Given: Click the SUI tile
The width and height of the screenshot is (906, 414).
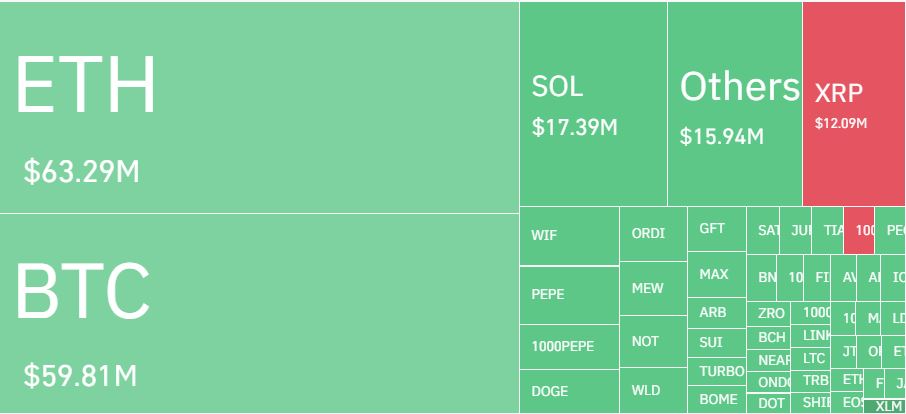Looking at the screenshot, I should (716, 342).
